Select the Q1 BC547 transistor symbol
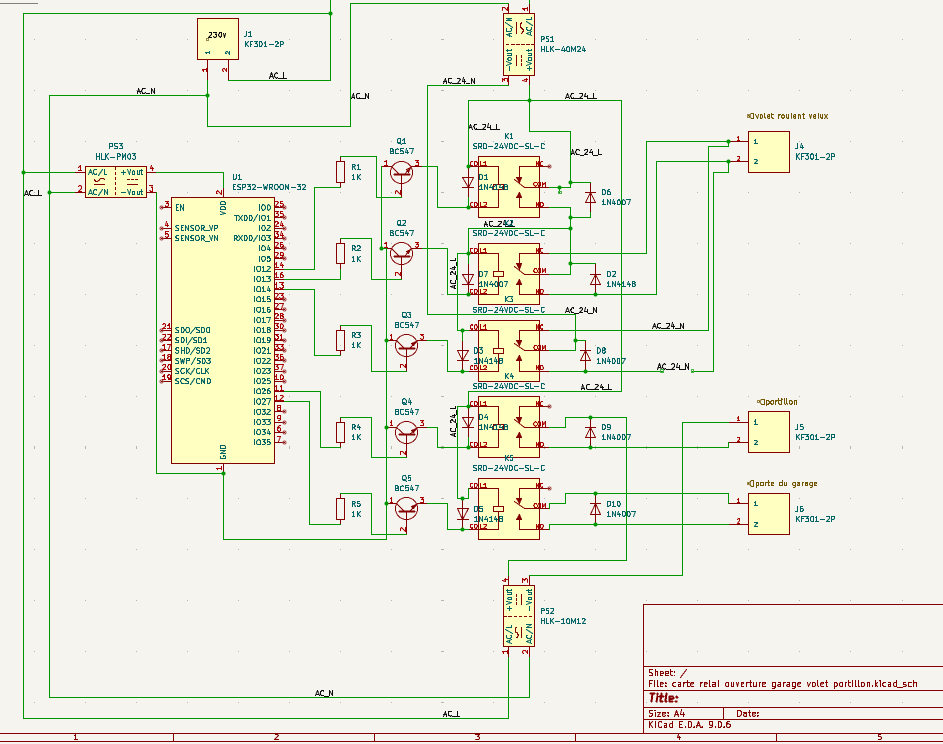 click(402, 173)
